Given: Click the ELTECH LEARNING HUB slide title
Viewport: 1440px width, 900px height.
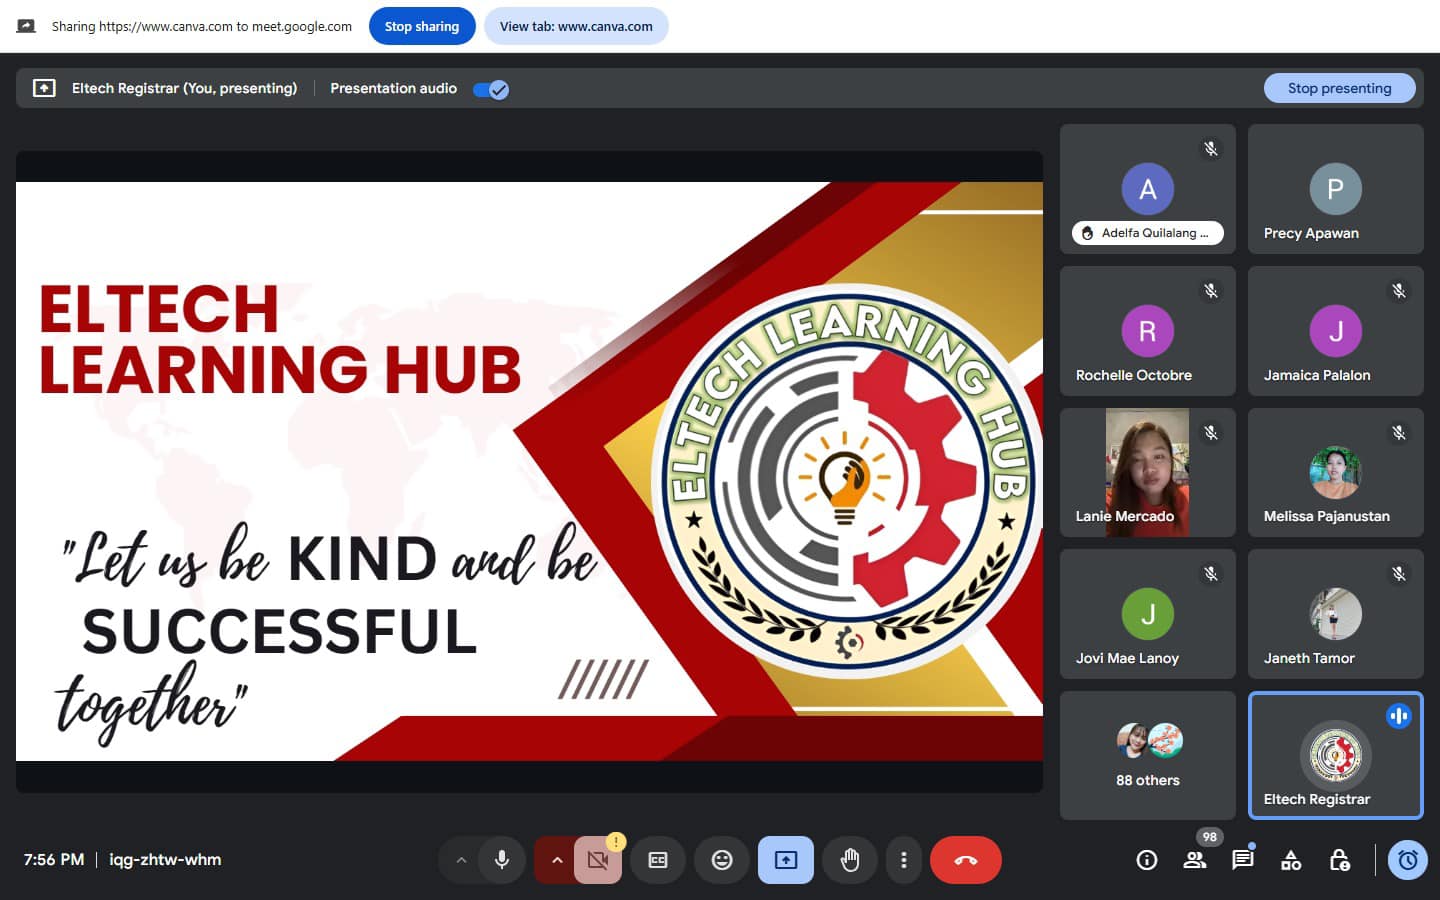Looking at the screenshot, I should coord(280,339).
